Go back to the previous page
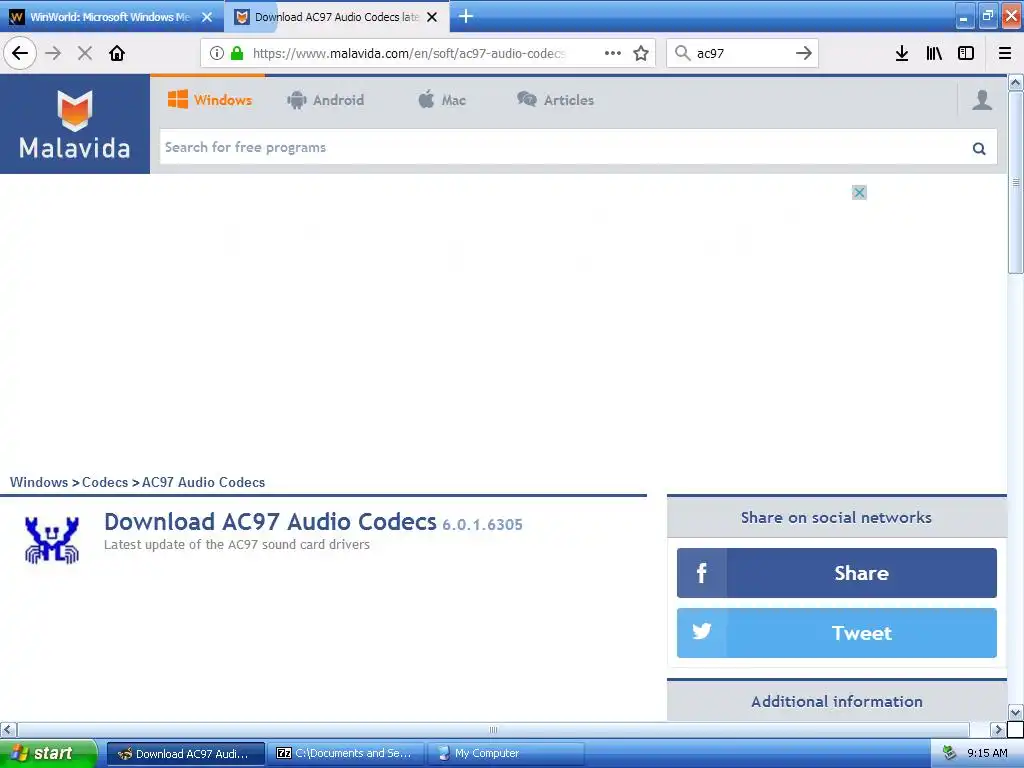Viewport: 1024px width, 768px height. click(x=20, y=53)
